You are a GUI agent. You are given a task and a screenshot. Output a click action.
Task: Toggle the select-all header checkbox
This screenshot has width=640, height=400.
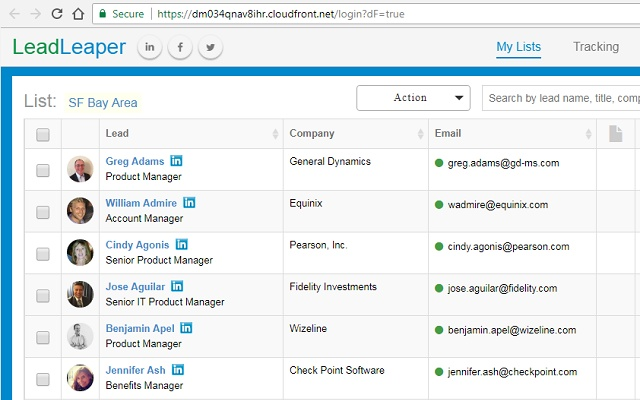(x=43, y=135)
